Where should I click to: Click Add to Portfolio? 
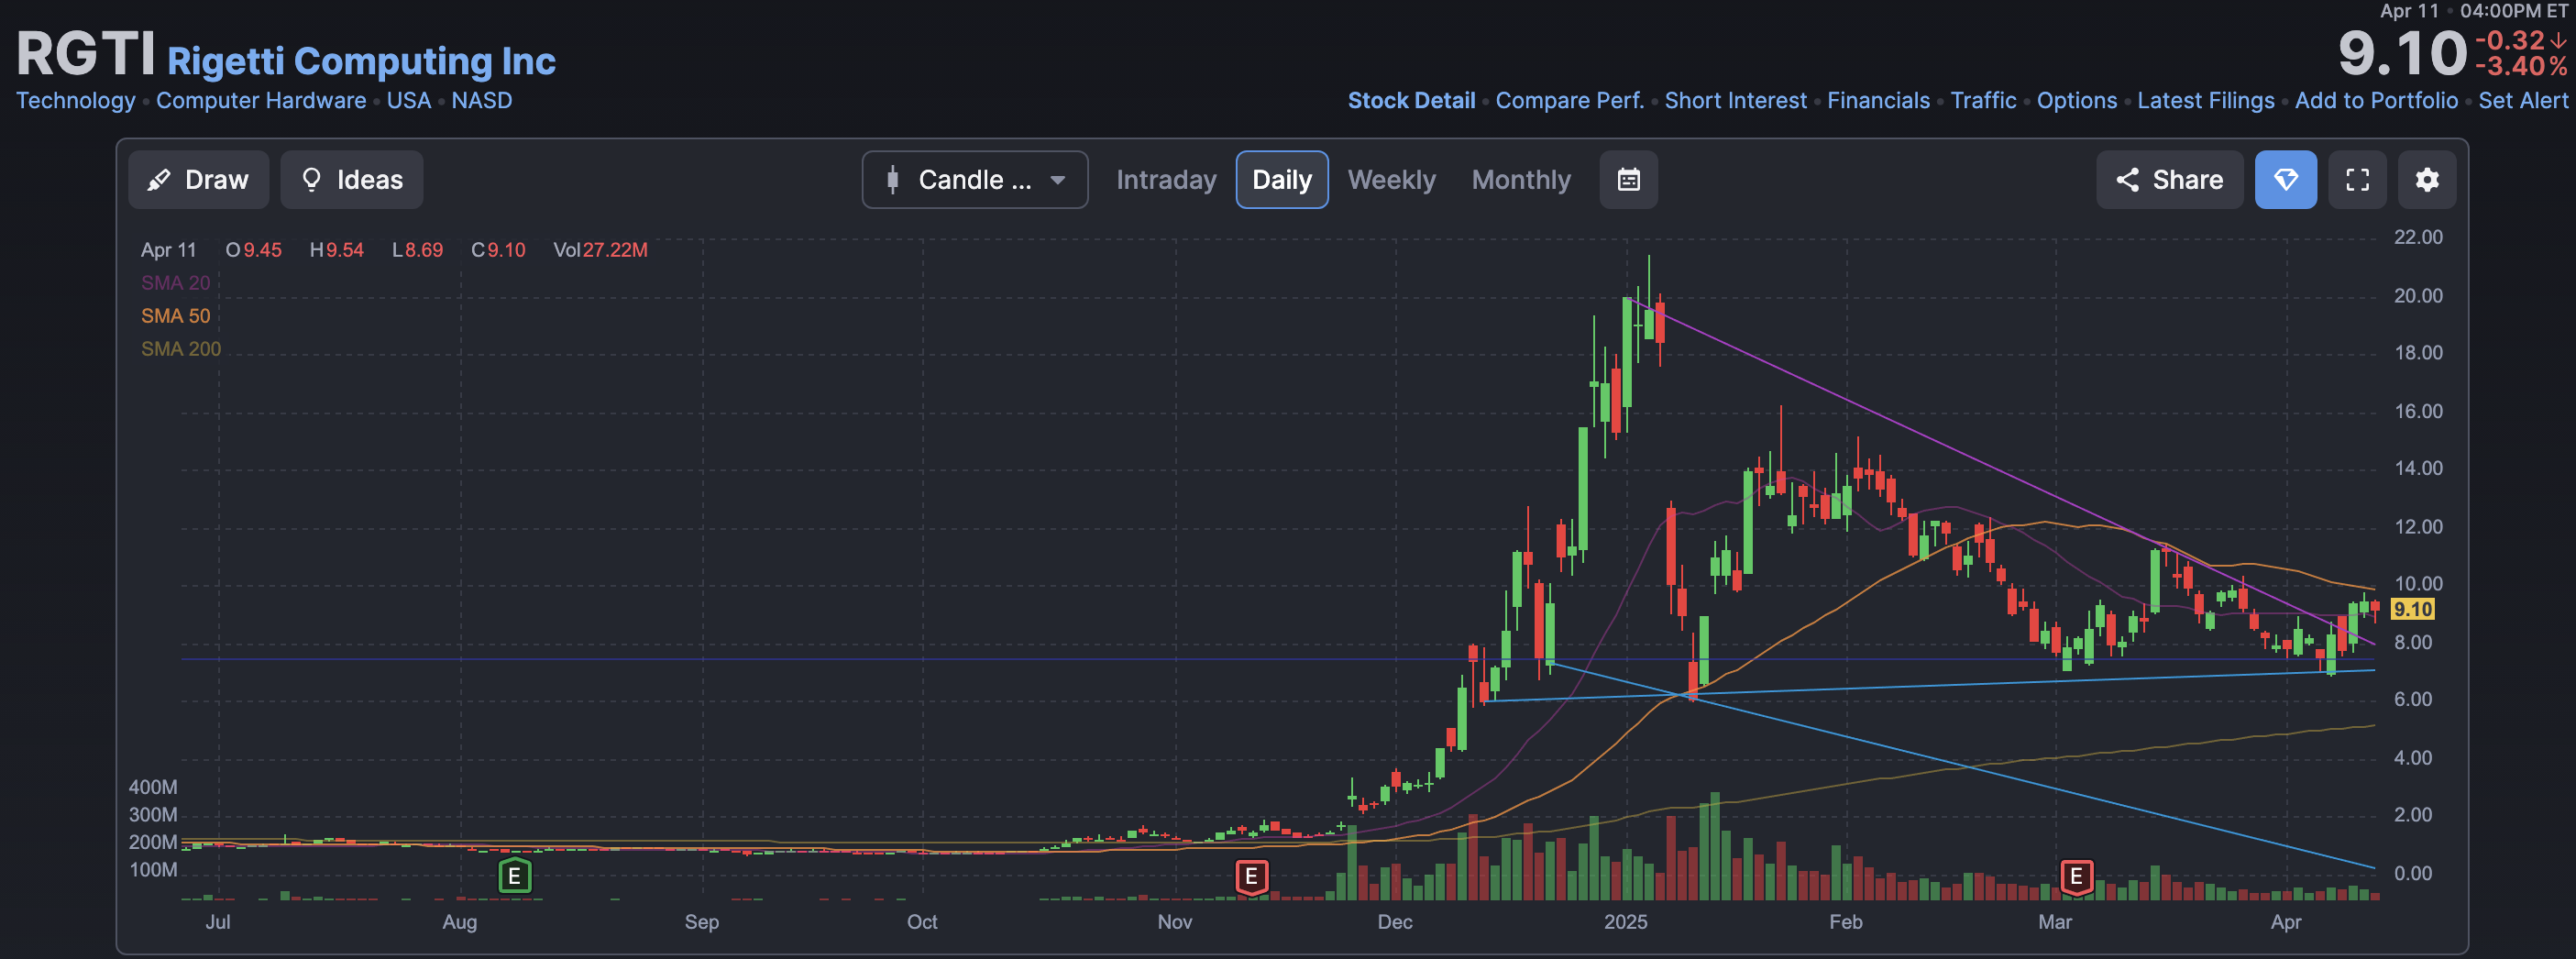[x=2376, y=101]
